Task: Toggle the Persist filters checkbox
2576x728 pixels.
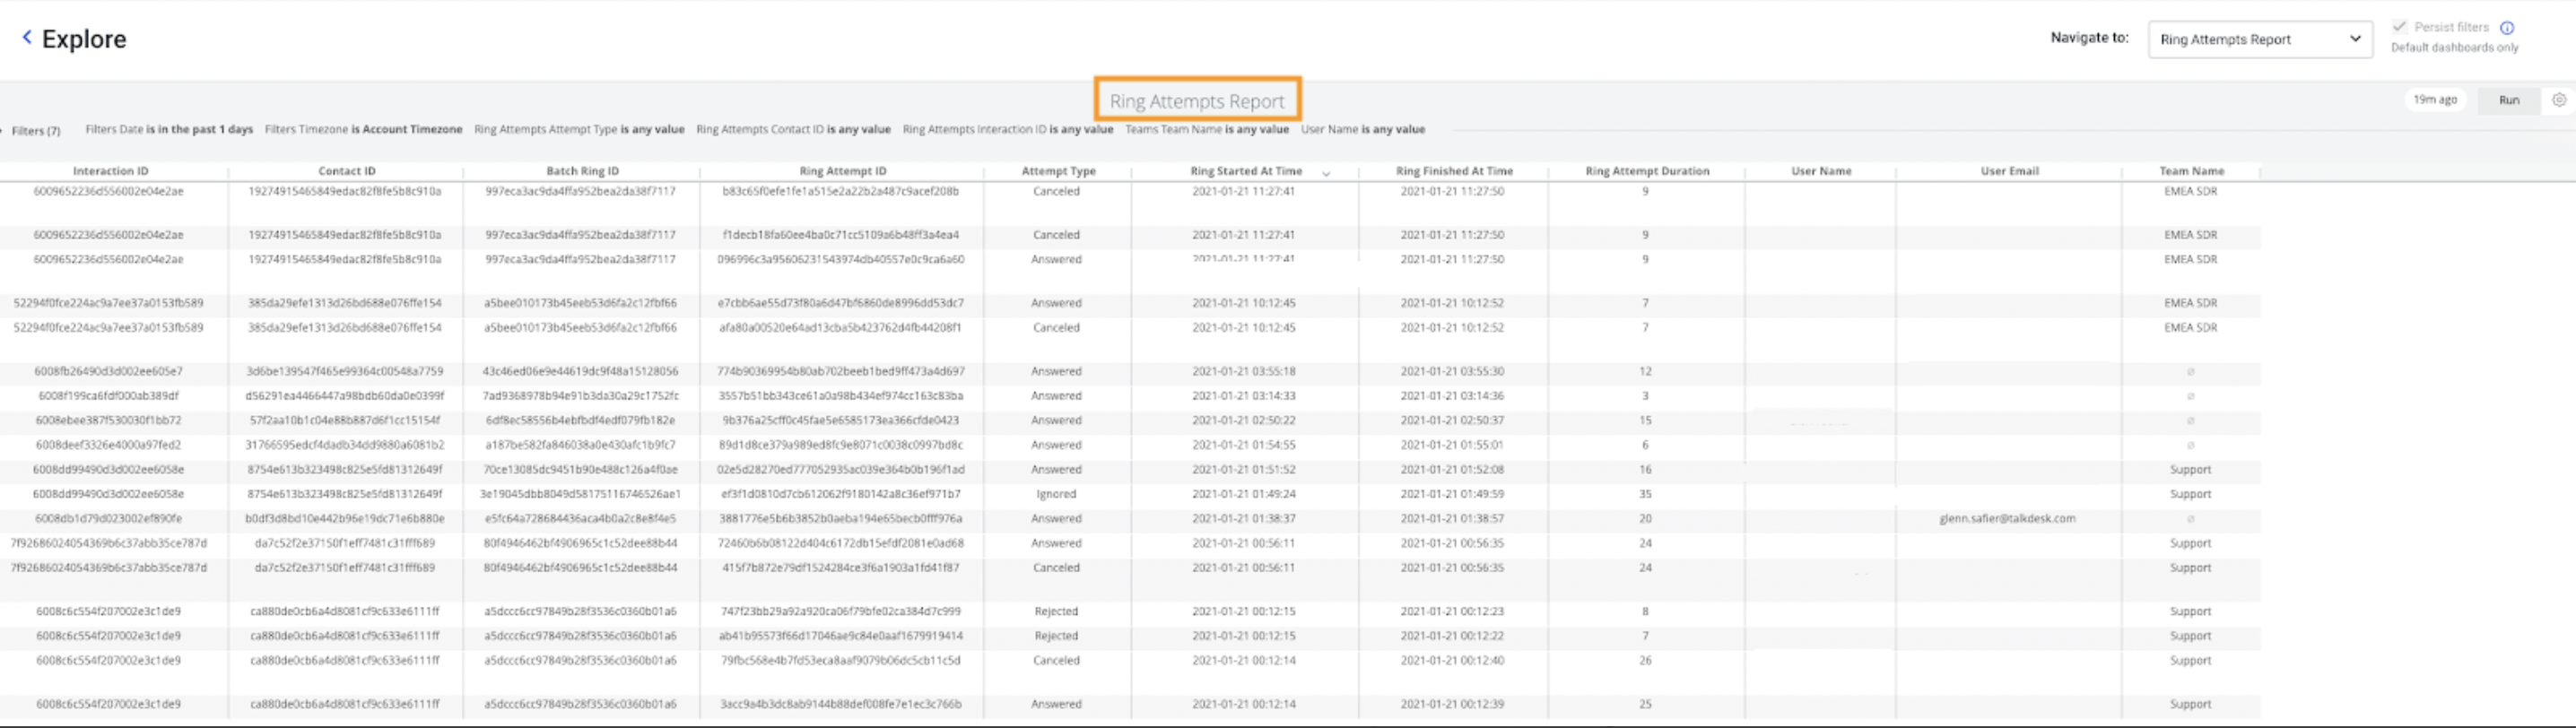Action: [x=2400, y=27]
